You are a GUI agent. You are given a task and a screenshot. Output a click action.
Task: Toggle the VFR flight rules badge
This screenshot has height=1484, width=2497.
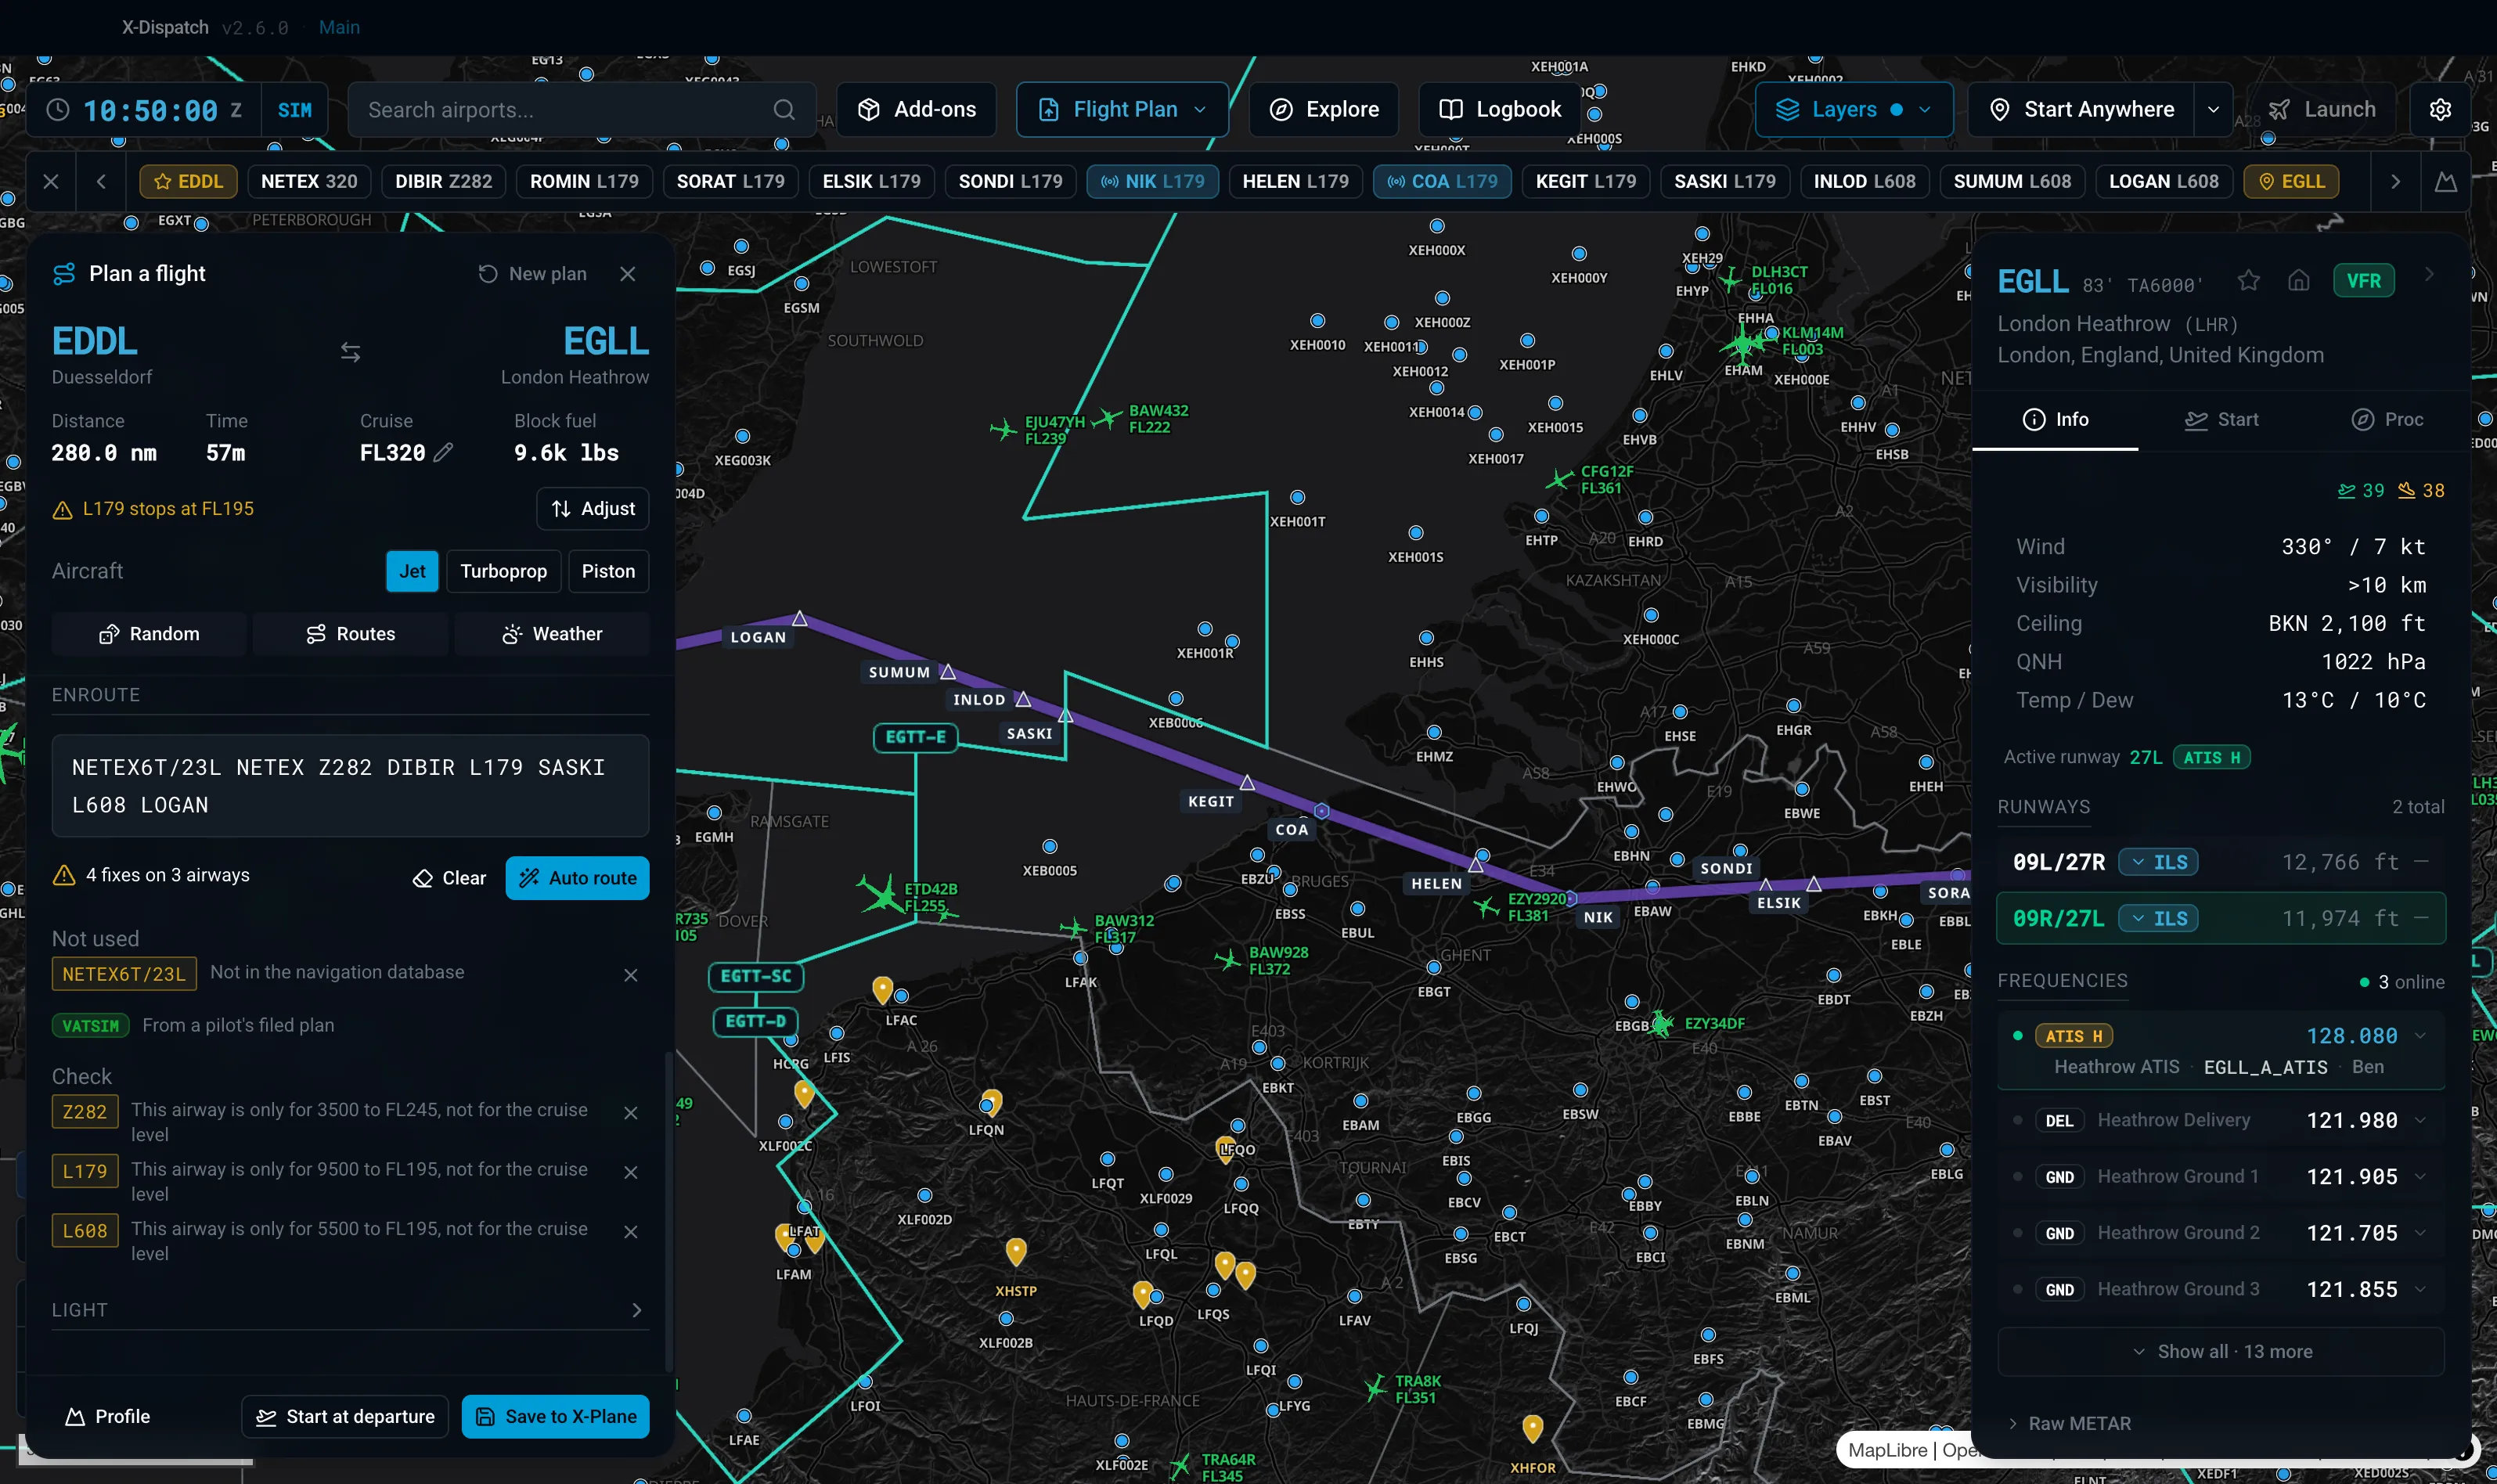[x=2363, y=281]
